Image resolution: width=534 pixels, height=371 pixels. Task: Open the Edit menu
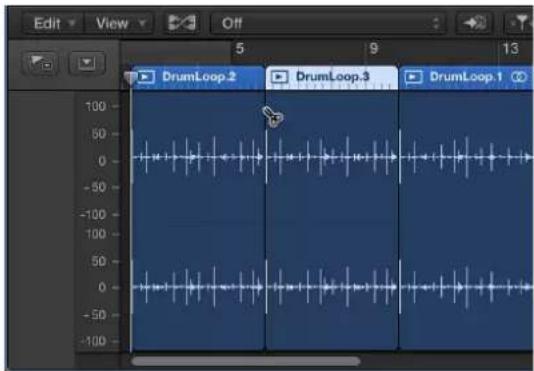[53, 23]
